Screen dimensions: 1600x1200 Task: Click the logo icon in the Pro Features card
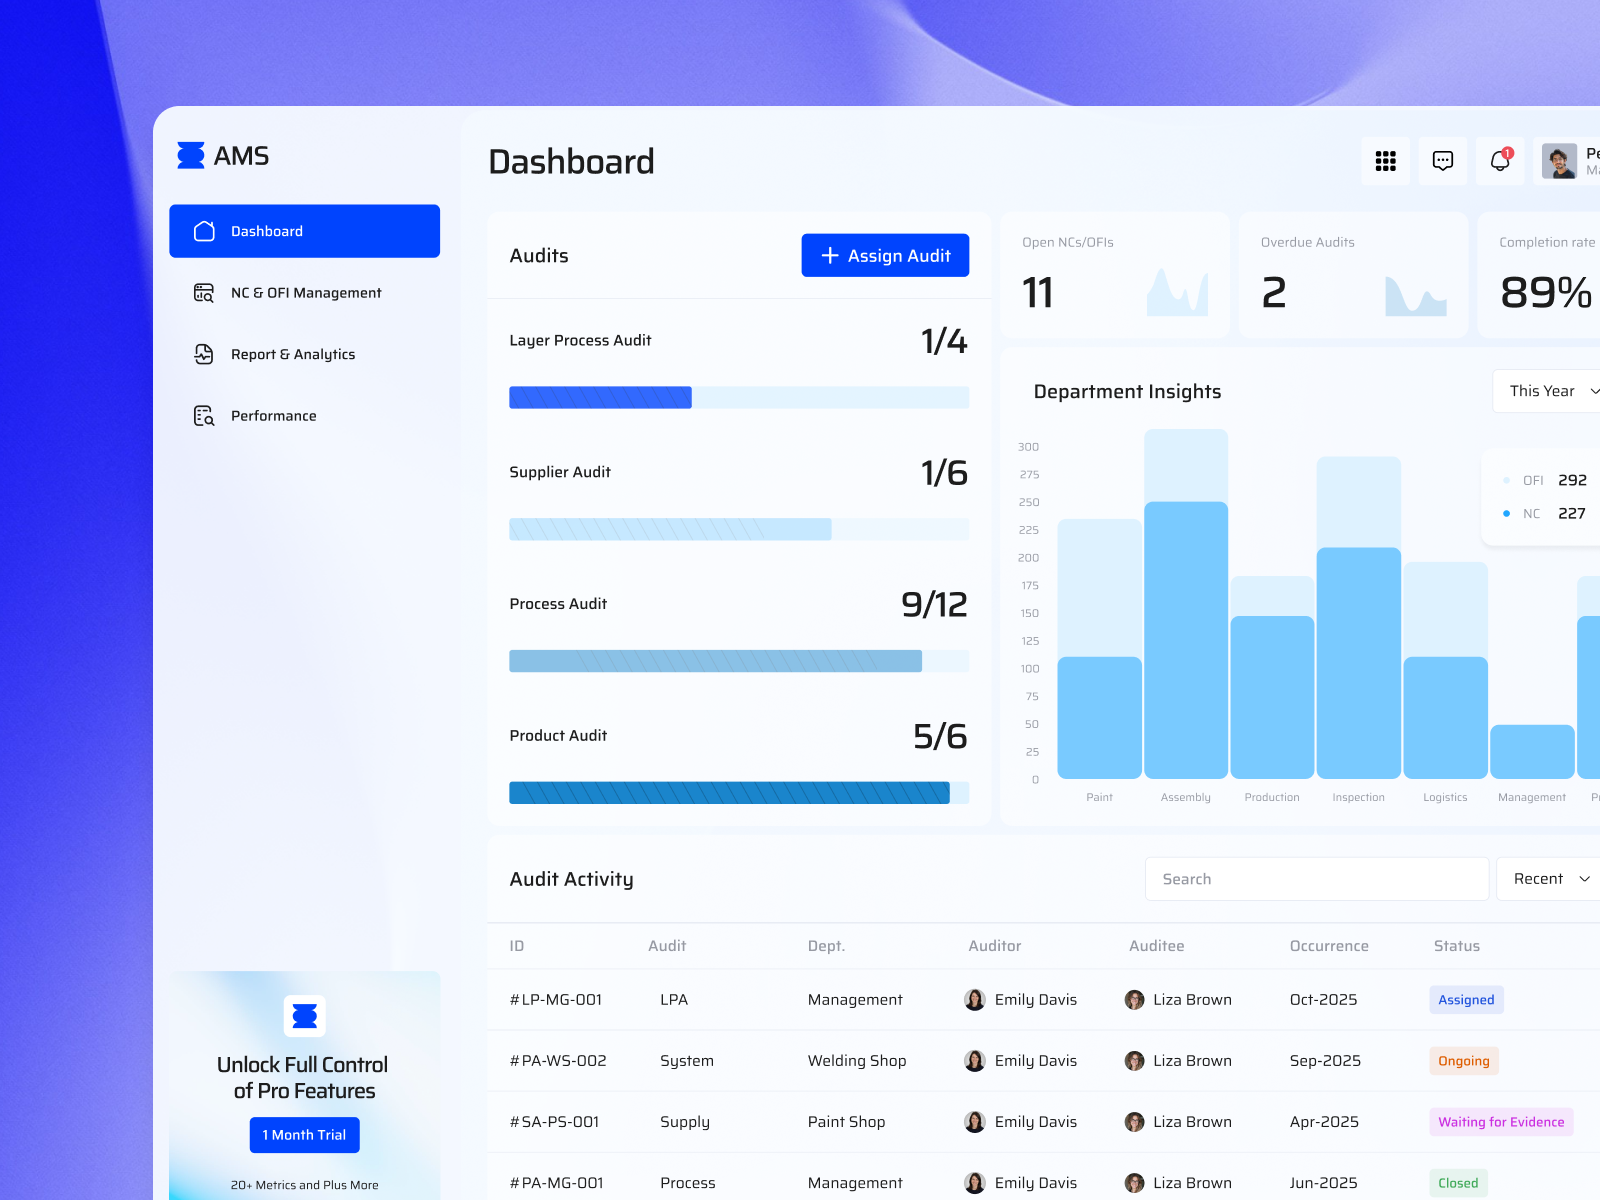tap(305, 1017)
